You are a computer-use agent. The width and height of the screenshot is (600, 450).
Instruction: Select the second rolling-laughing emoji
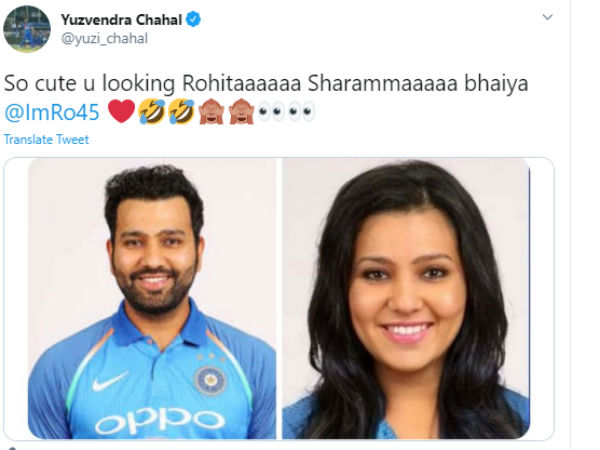(181, 111)
